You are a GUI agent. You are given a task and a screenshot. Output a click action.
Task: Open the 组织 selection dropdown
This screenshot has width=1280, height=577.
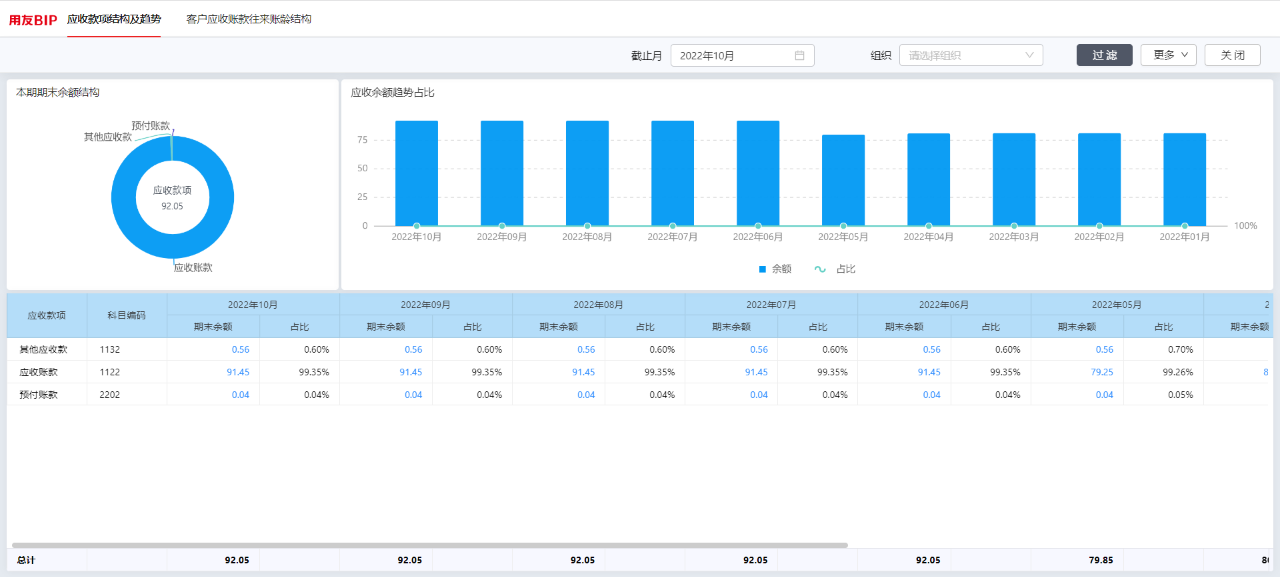[x=970, y=56]
